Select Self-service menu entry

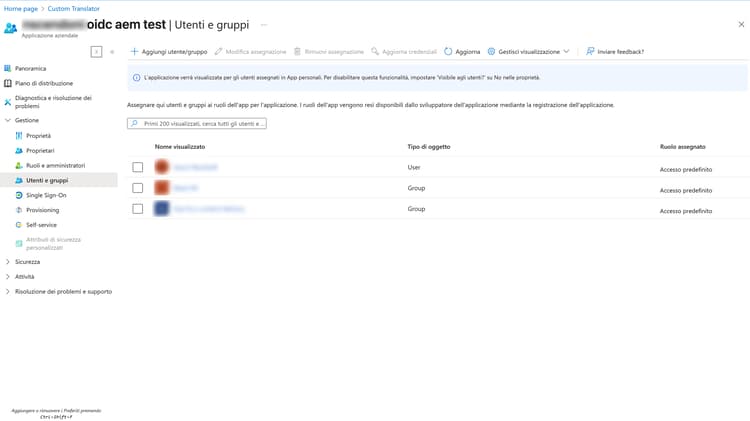(x=41, y=225)
